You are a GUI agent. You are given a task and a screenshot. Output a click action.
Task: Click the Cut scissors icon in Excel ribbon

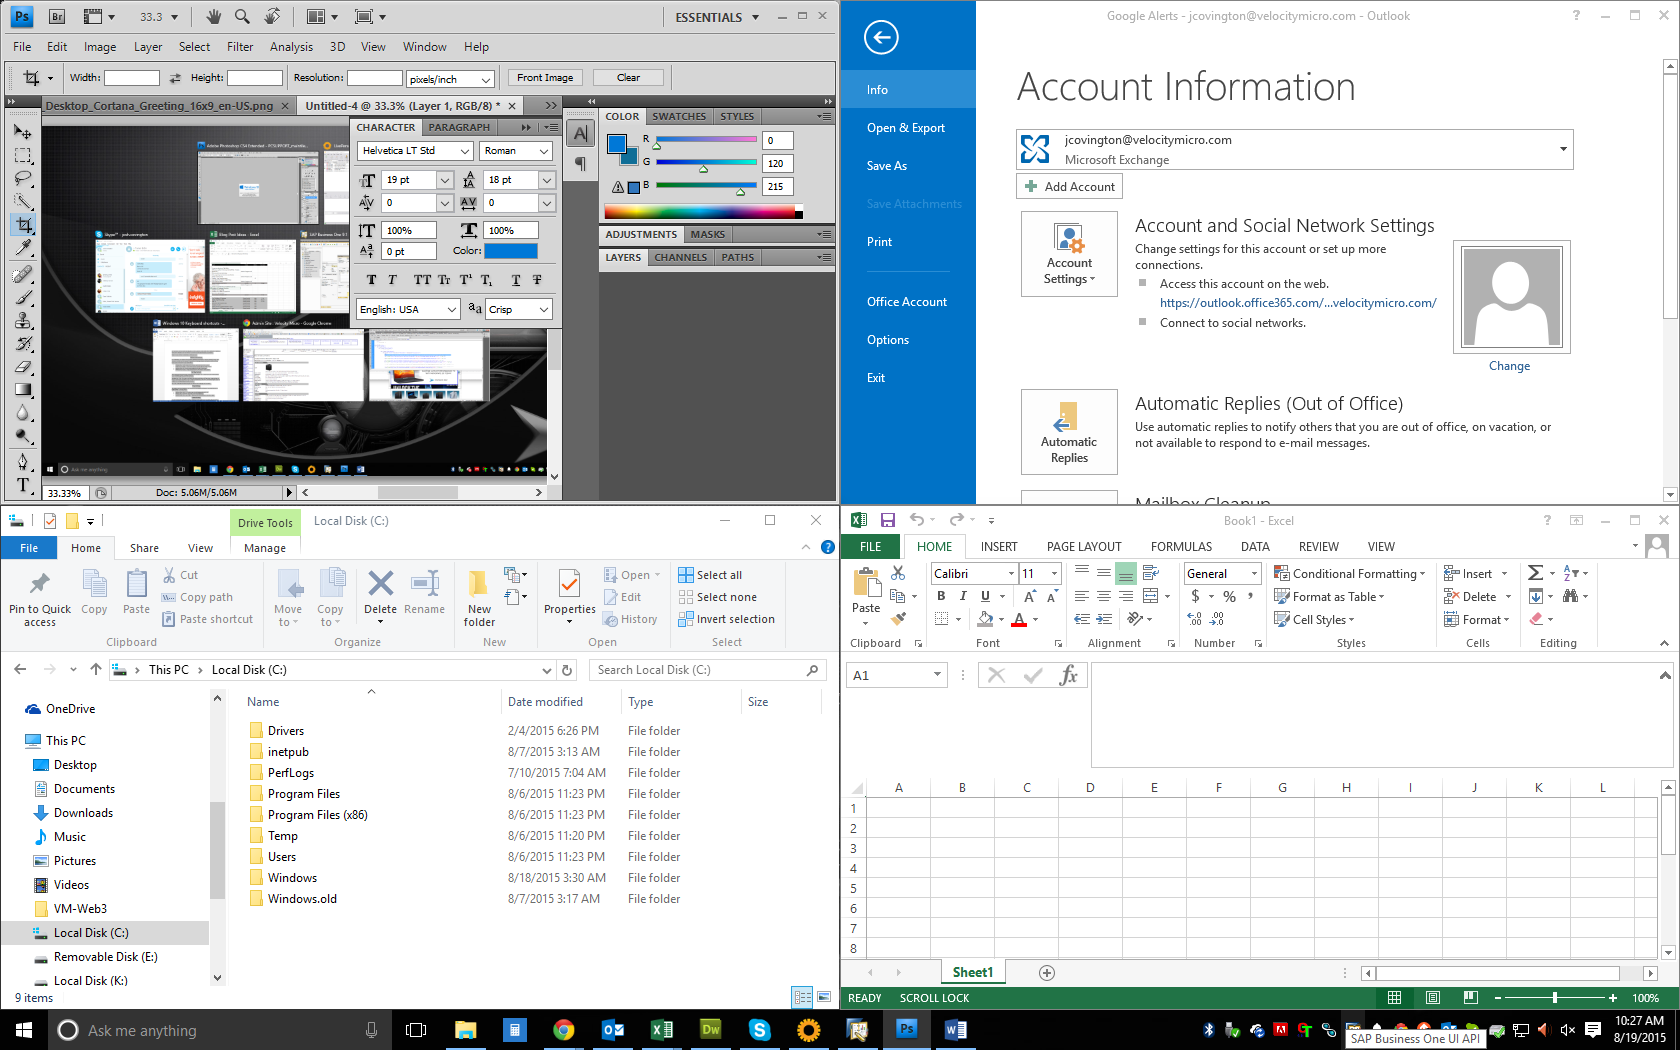(x=898, y=573)
